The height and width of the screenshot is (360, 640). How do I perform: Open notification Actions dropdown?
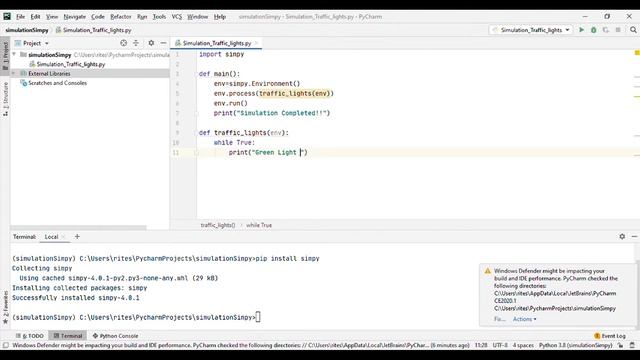524,319
